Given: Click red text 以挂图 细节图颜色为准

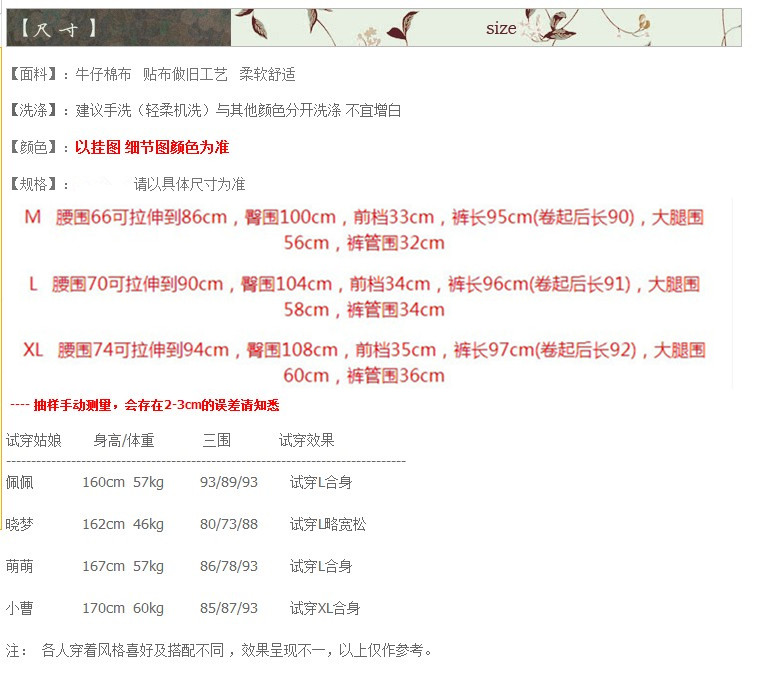Looking at the screenshot, I should coord(151,147).
